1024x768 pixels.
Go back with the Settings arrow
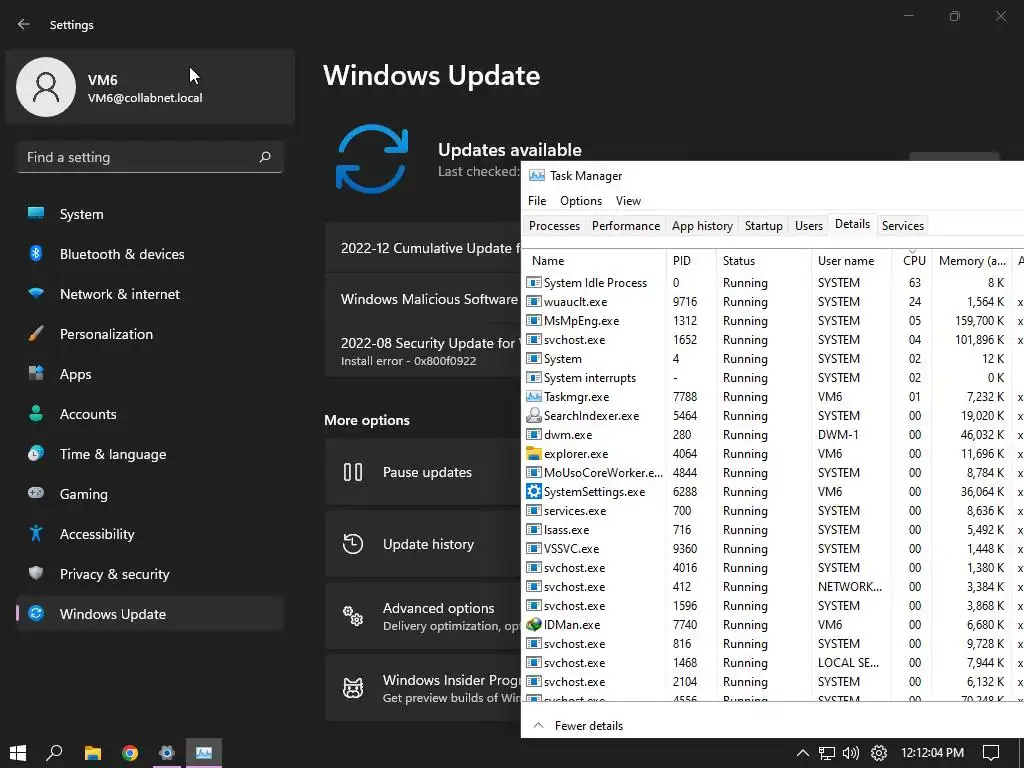[x=24, y=24]
